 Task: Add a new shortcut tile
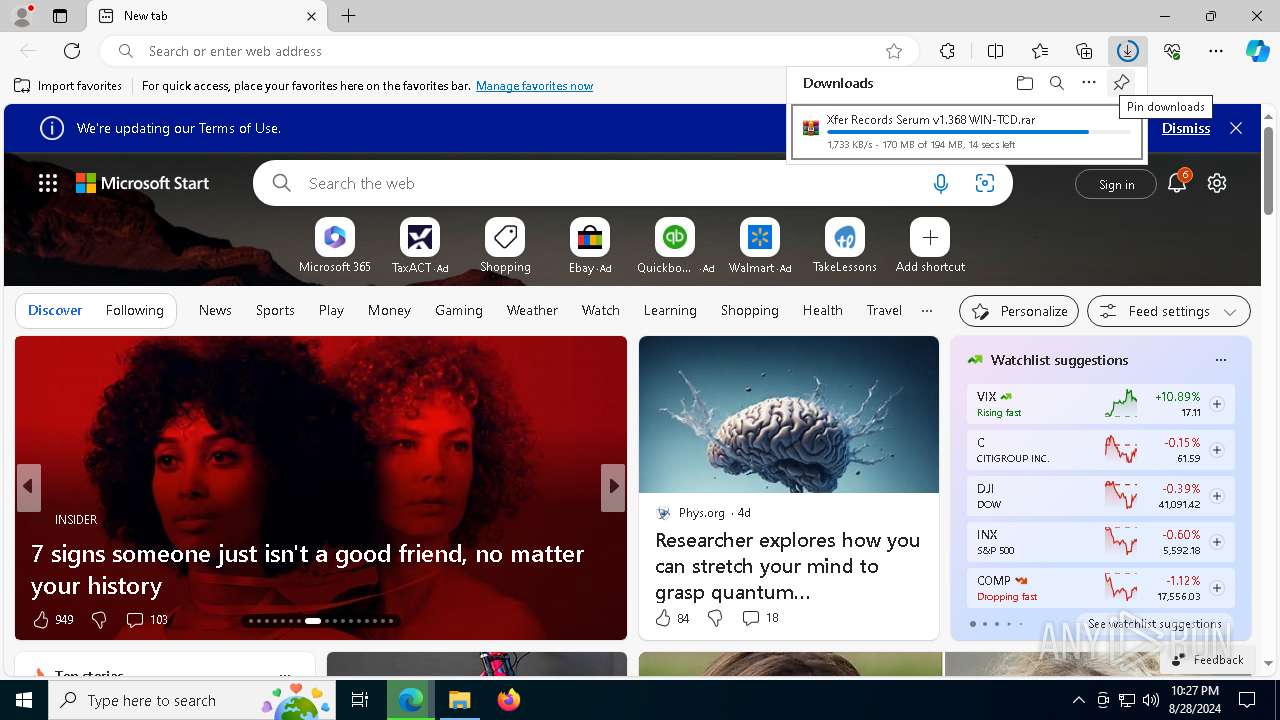930,246
